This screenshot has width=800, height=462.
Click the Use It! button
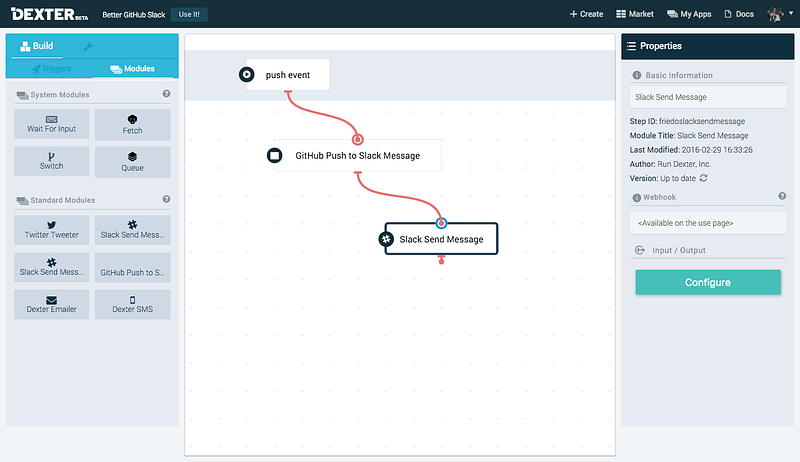pos(189,14)
